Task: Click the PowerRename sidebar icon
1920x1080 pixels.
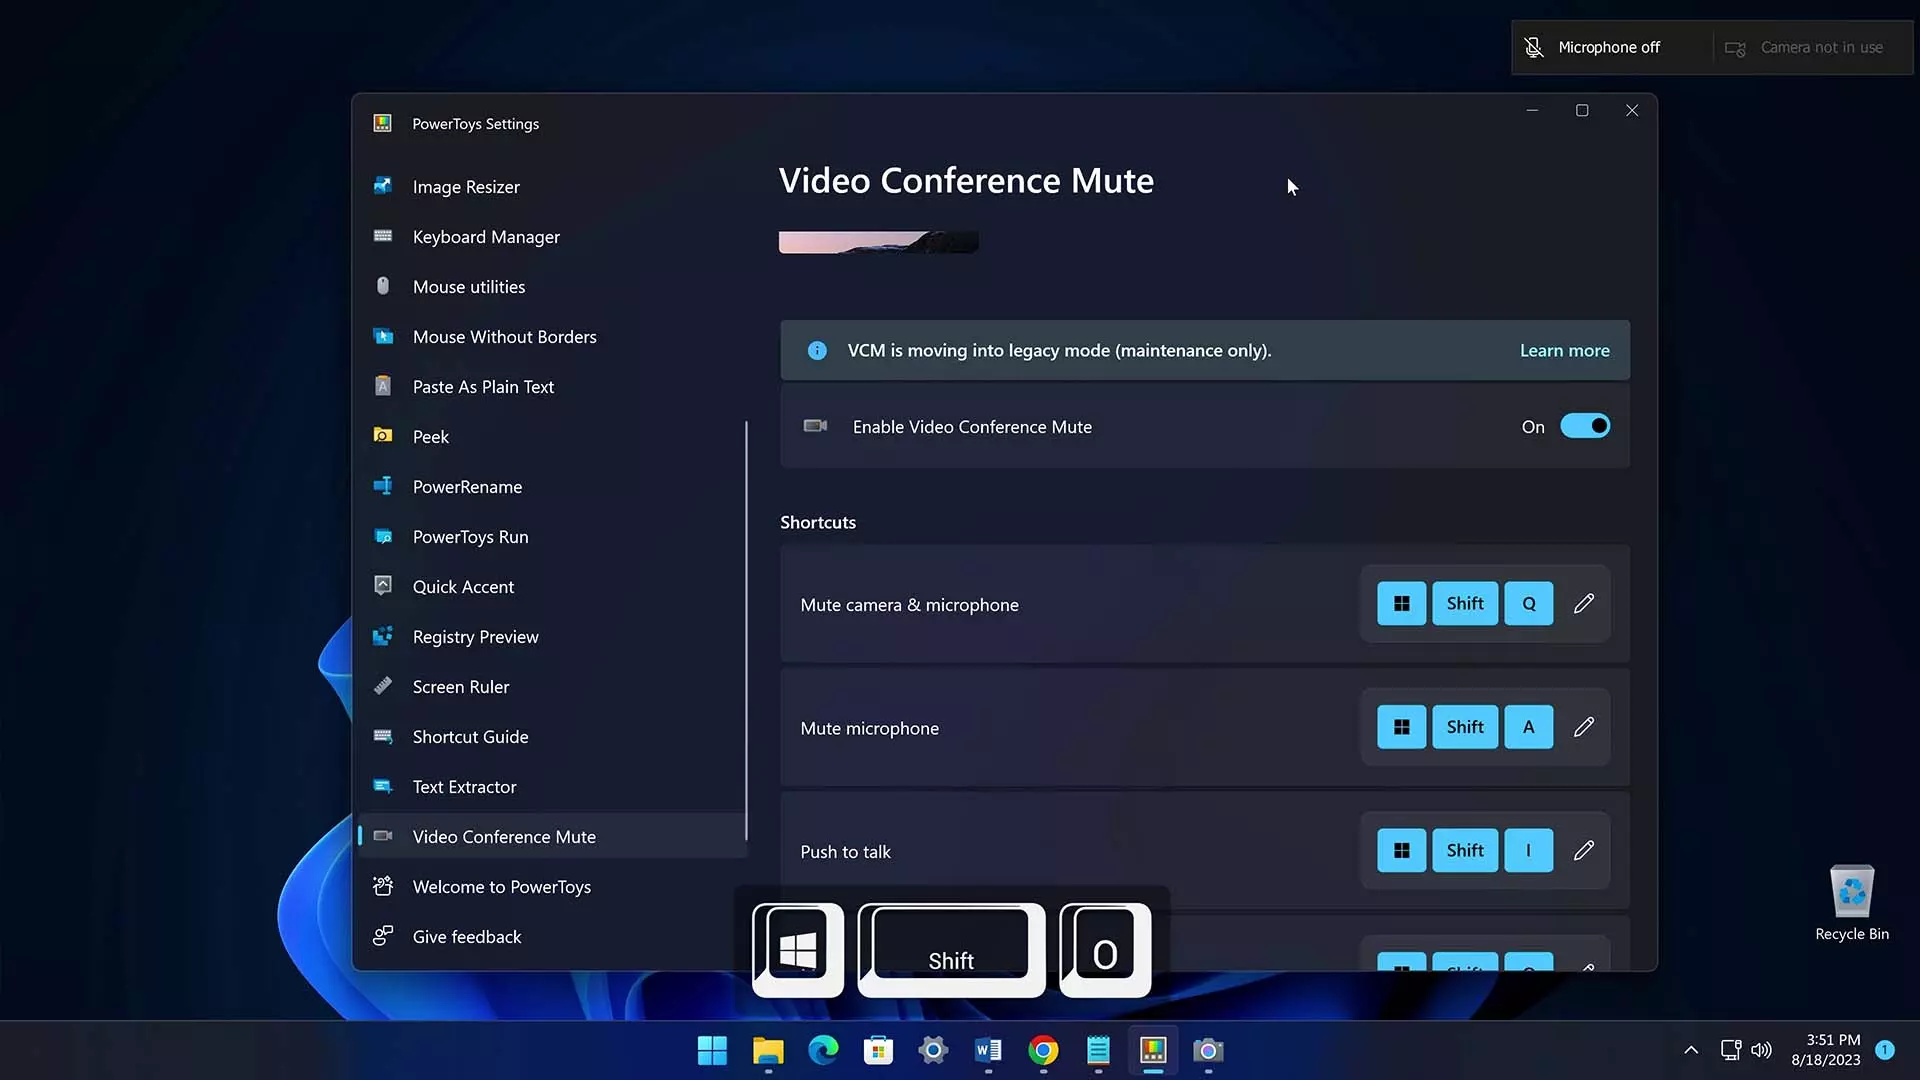Action: [x=383, y=486]
